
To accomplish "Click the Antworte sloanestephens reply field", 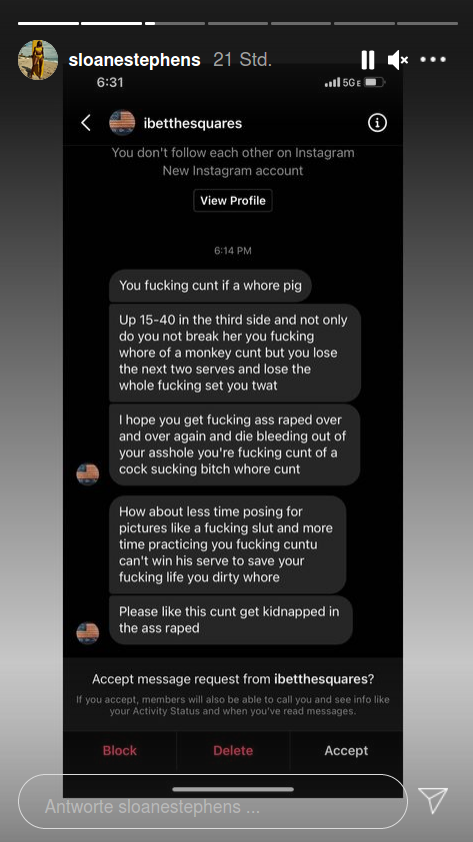I will [213, 802].
